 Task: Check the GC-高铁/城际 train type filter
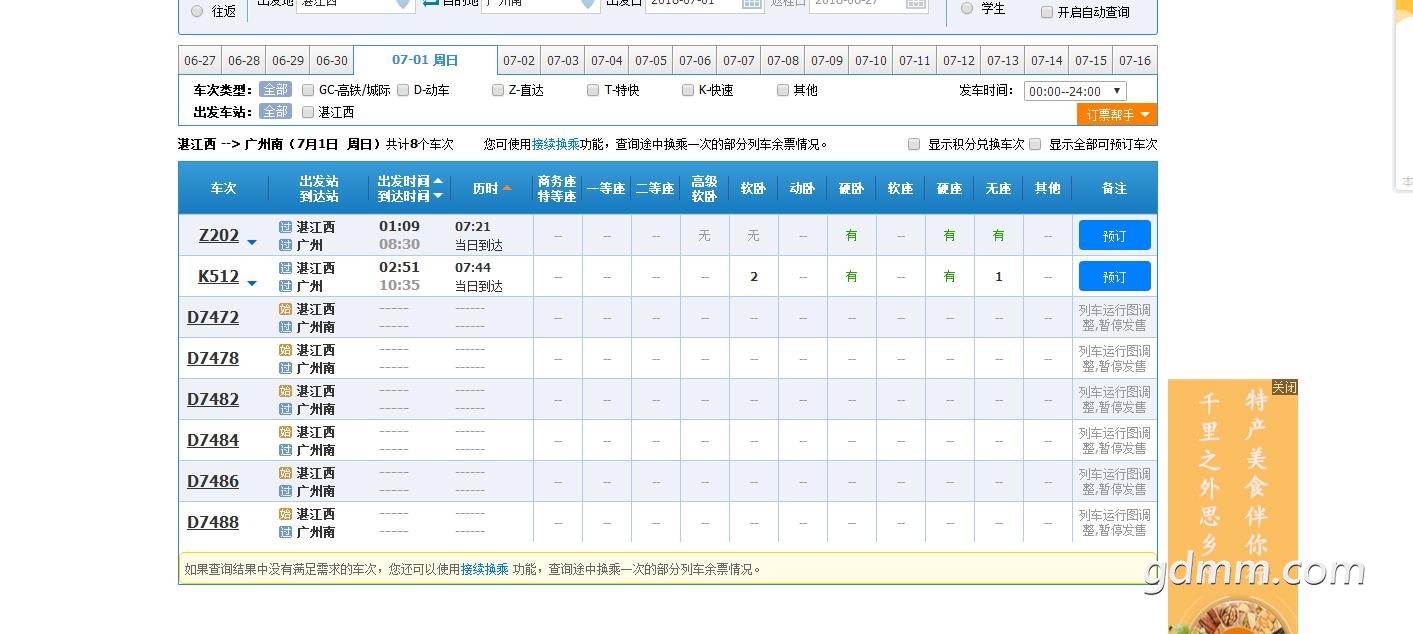[308, 90]
